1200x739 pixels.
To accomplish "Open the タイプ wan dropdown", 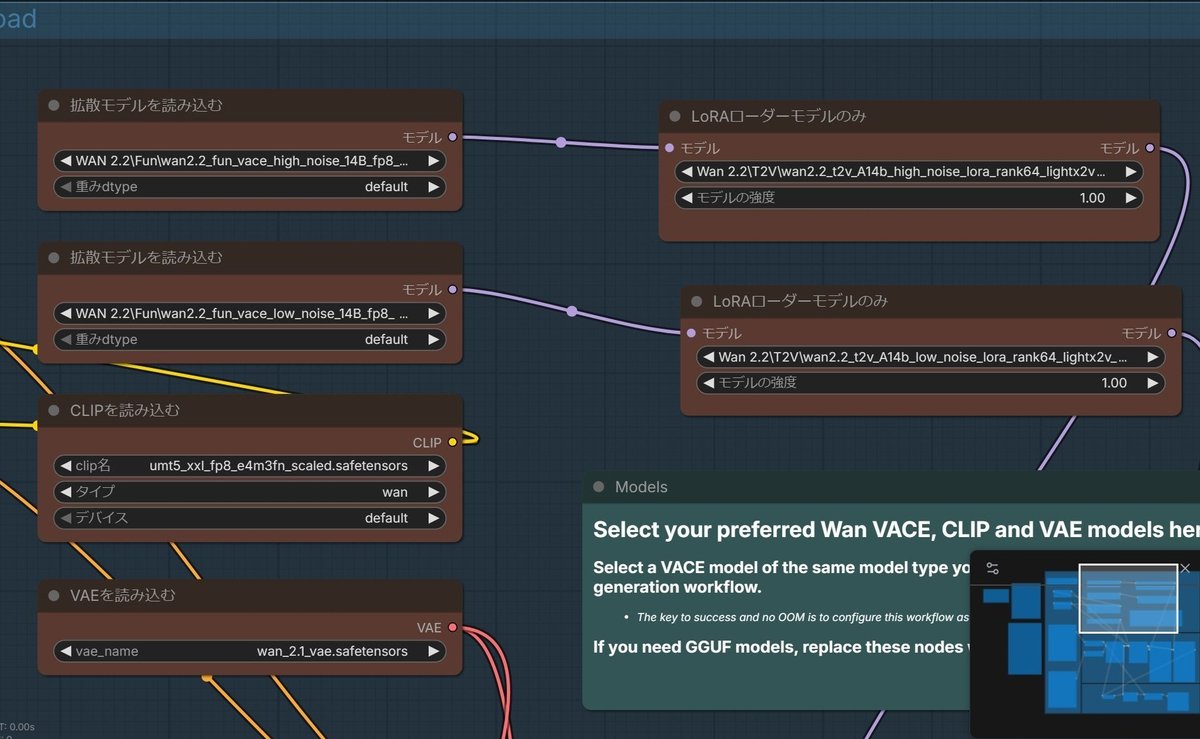I will pos(249,492).
